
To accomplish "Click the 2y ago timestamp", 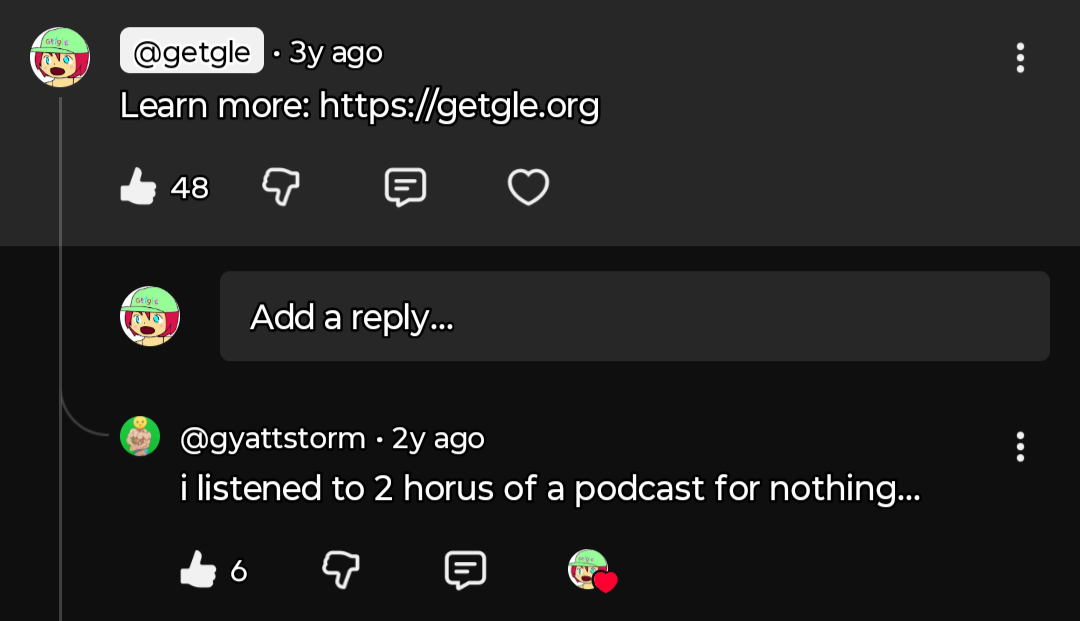I will pyautogui.click(x=438, y=438).
